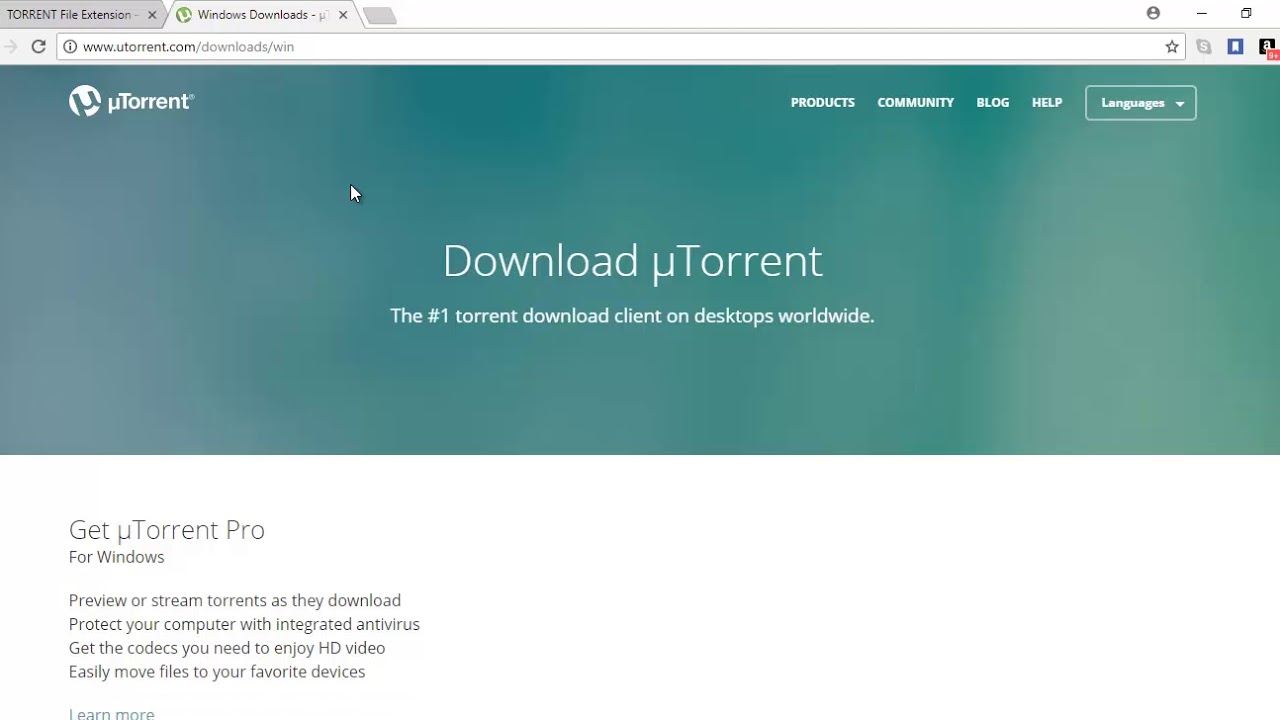The image size is (1280, 720).
Task: Click the site information icon in address bar
Action: [70, 46]
